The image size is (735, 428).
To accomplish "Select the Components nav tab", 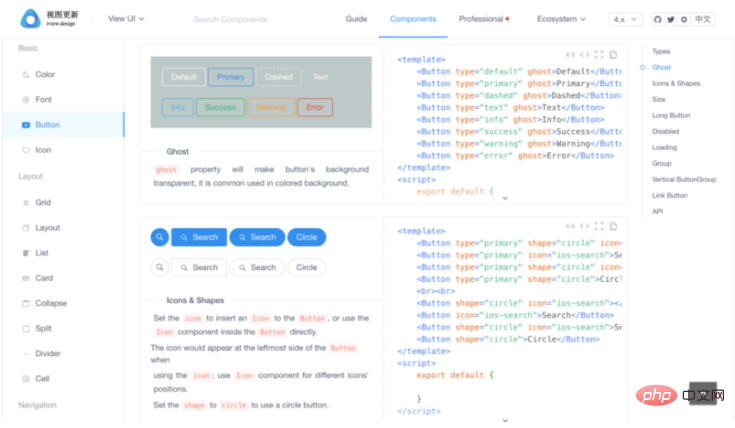I will coord(413,19).
